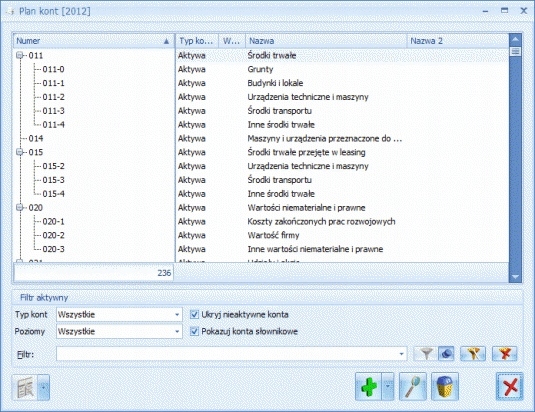This screenshot has width=535, height=412.
Task: Toggle the blue filter pin button
Action: (x=446, y=354)
